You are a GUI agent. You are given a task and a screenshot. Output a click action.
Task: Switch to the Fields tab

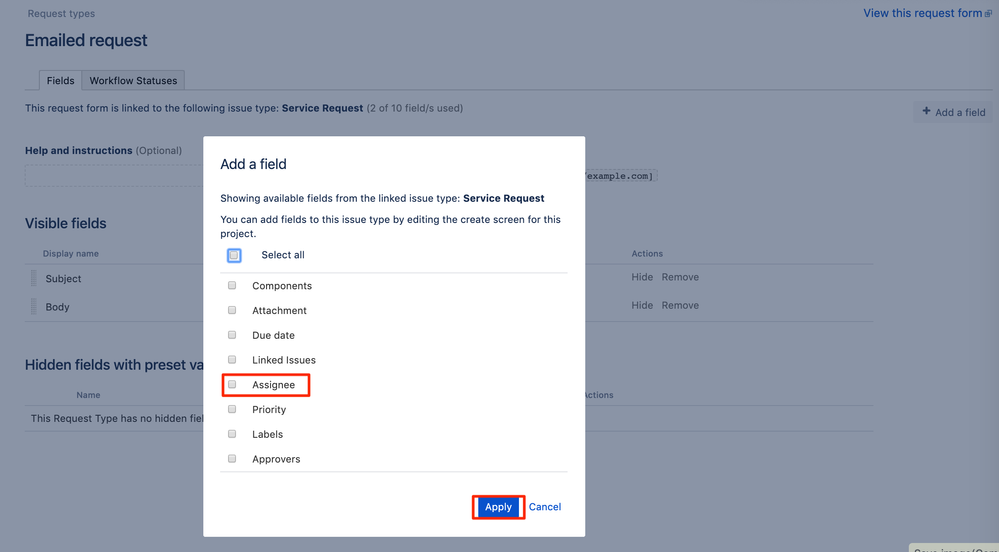[61, 80]
